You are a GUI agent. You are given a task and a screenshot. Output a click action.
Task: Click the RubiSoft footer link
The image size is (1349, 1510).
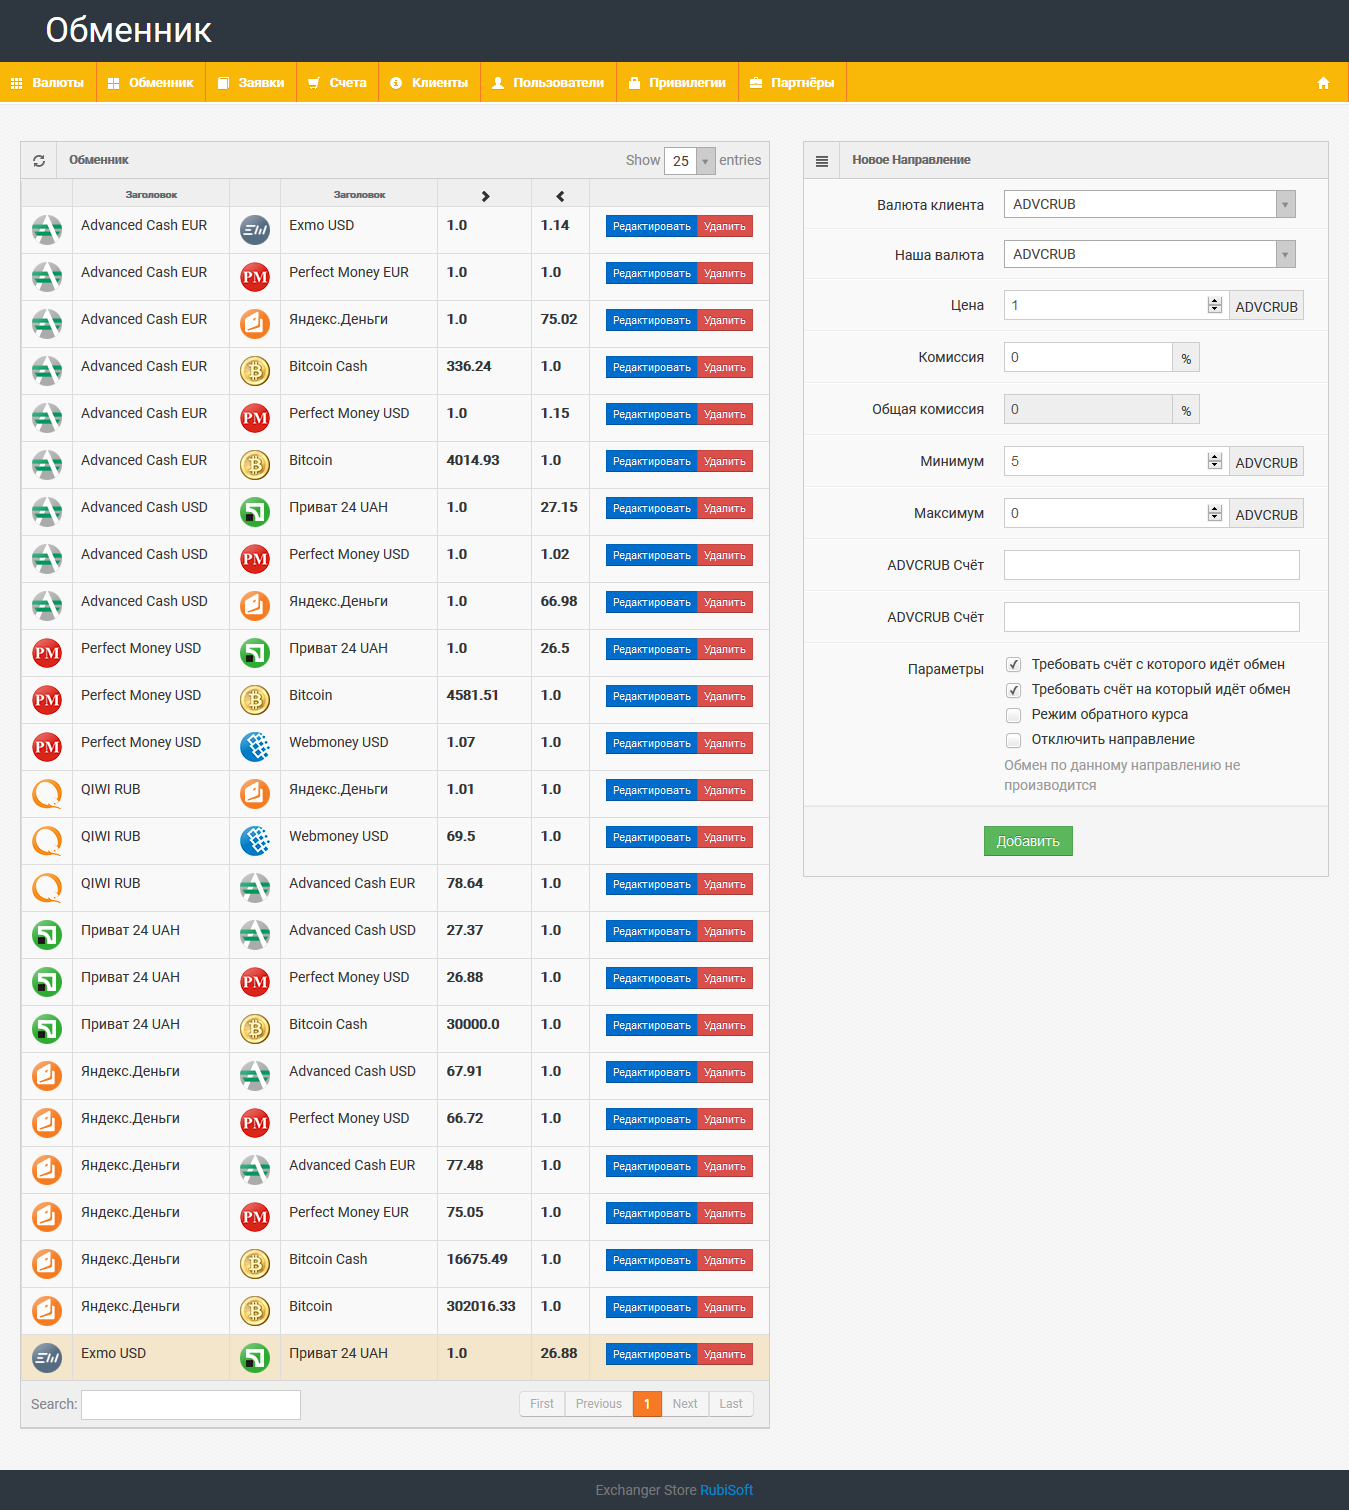coord(727,1490)
